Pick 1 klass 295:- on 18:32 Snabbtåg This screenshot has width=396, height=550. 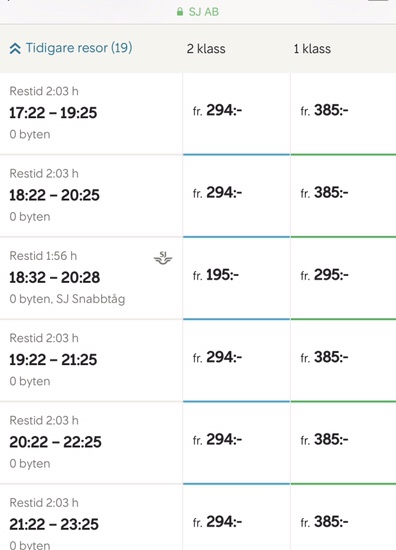[343, 278]
